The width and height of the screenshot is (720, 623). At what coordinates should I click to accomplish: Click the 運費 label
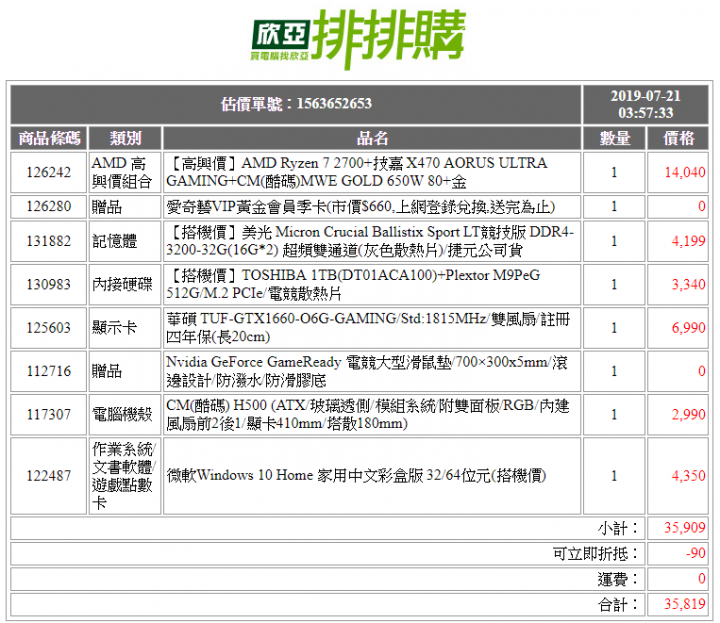[618, 579]
